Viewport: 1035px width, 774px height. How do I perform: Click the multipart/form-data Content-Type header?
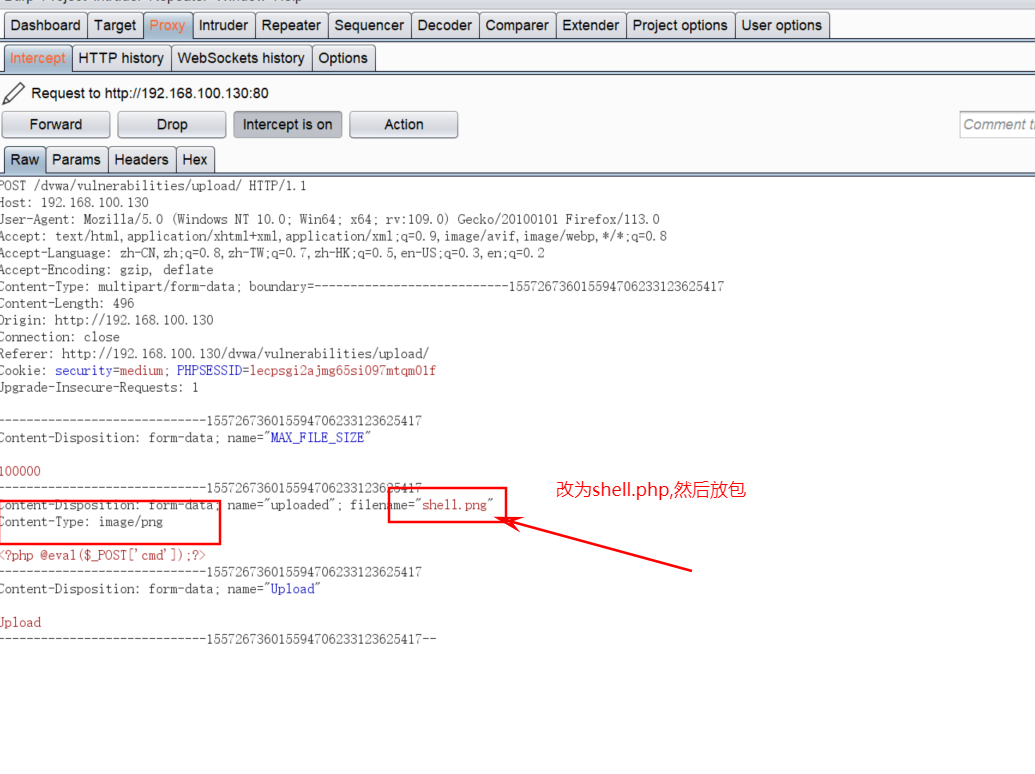tap(362, 287)
